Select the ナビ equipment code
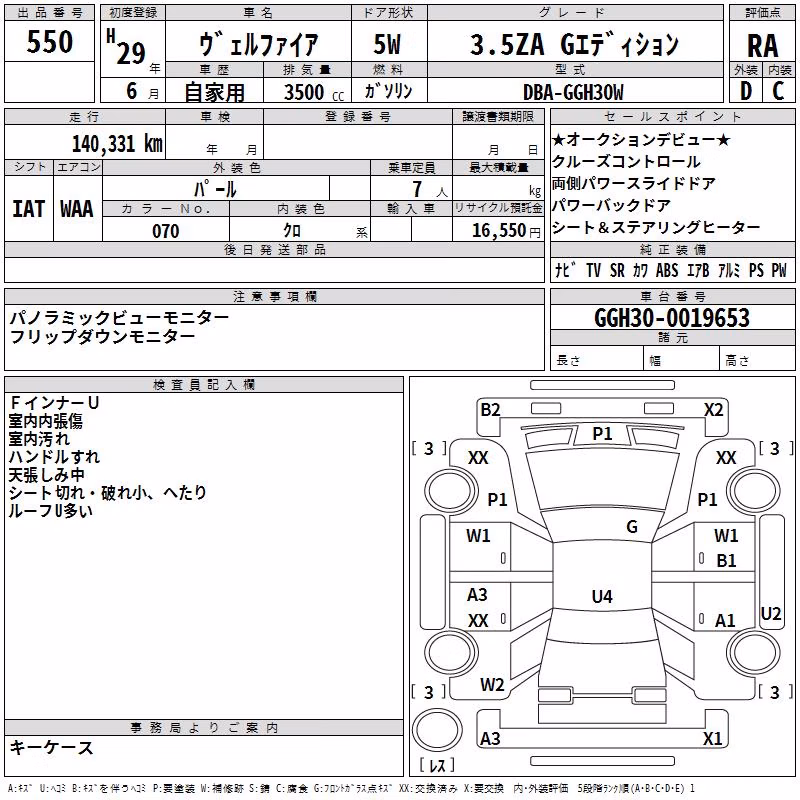Image resolution: width=800 pixels, height=800 pixels. click(565, 270)
